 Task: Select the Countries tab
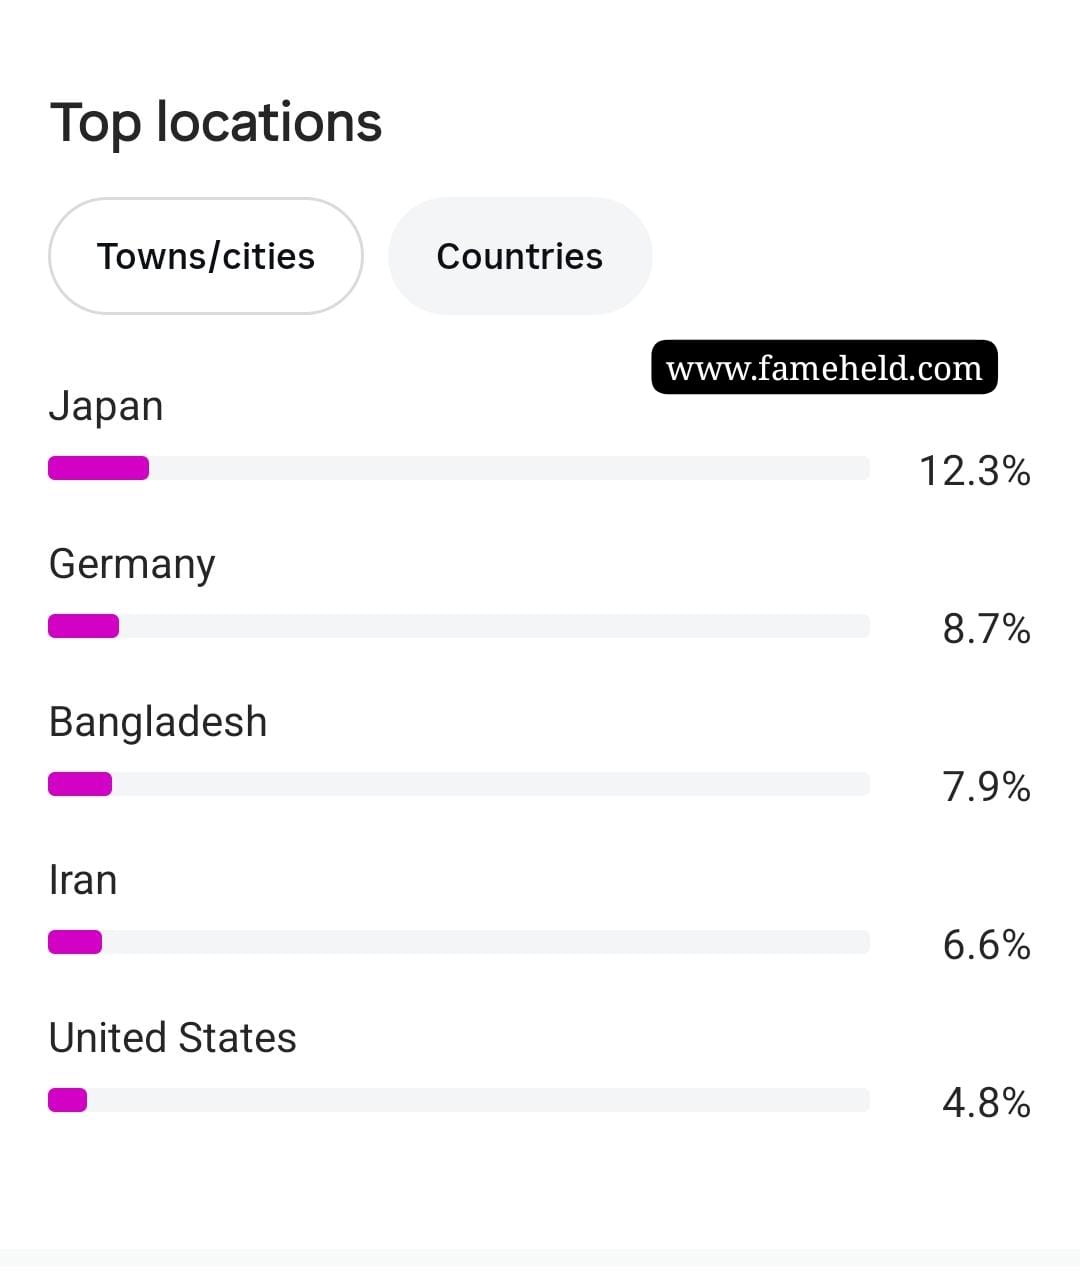click(x=520, y=256)
